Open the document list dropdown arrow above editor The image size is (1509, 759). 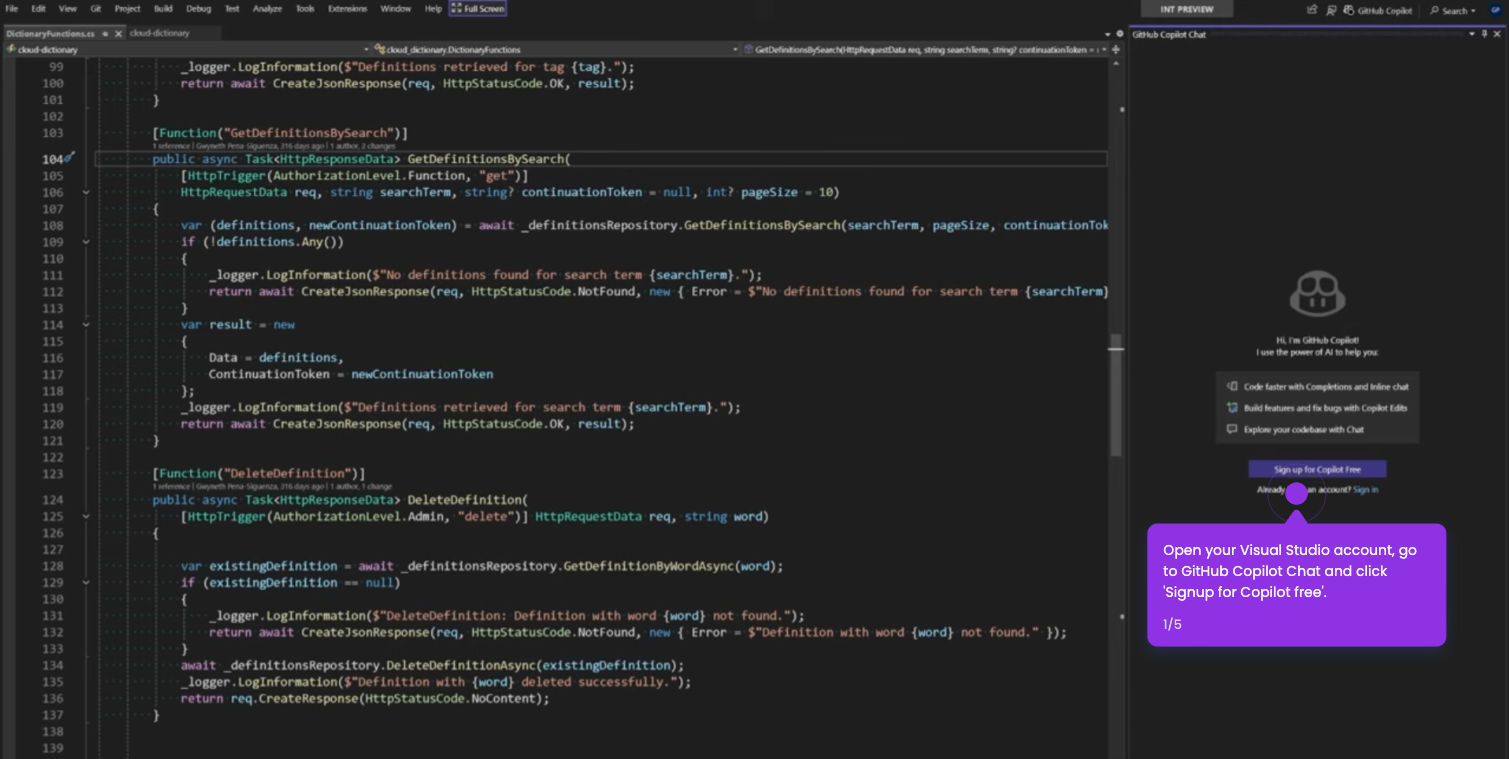[x=1107, y=34]
